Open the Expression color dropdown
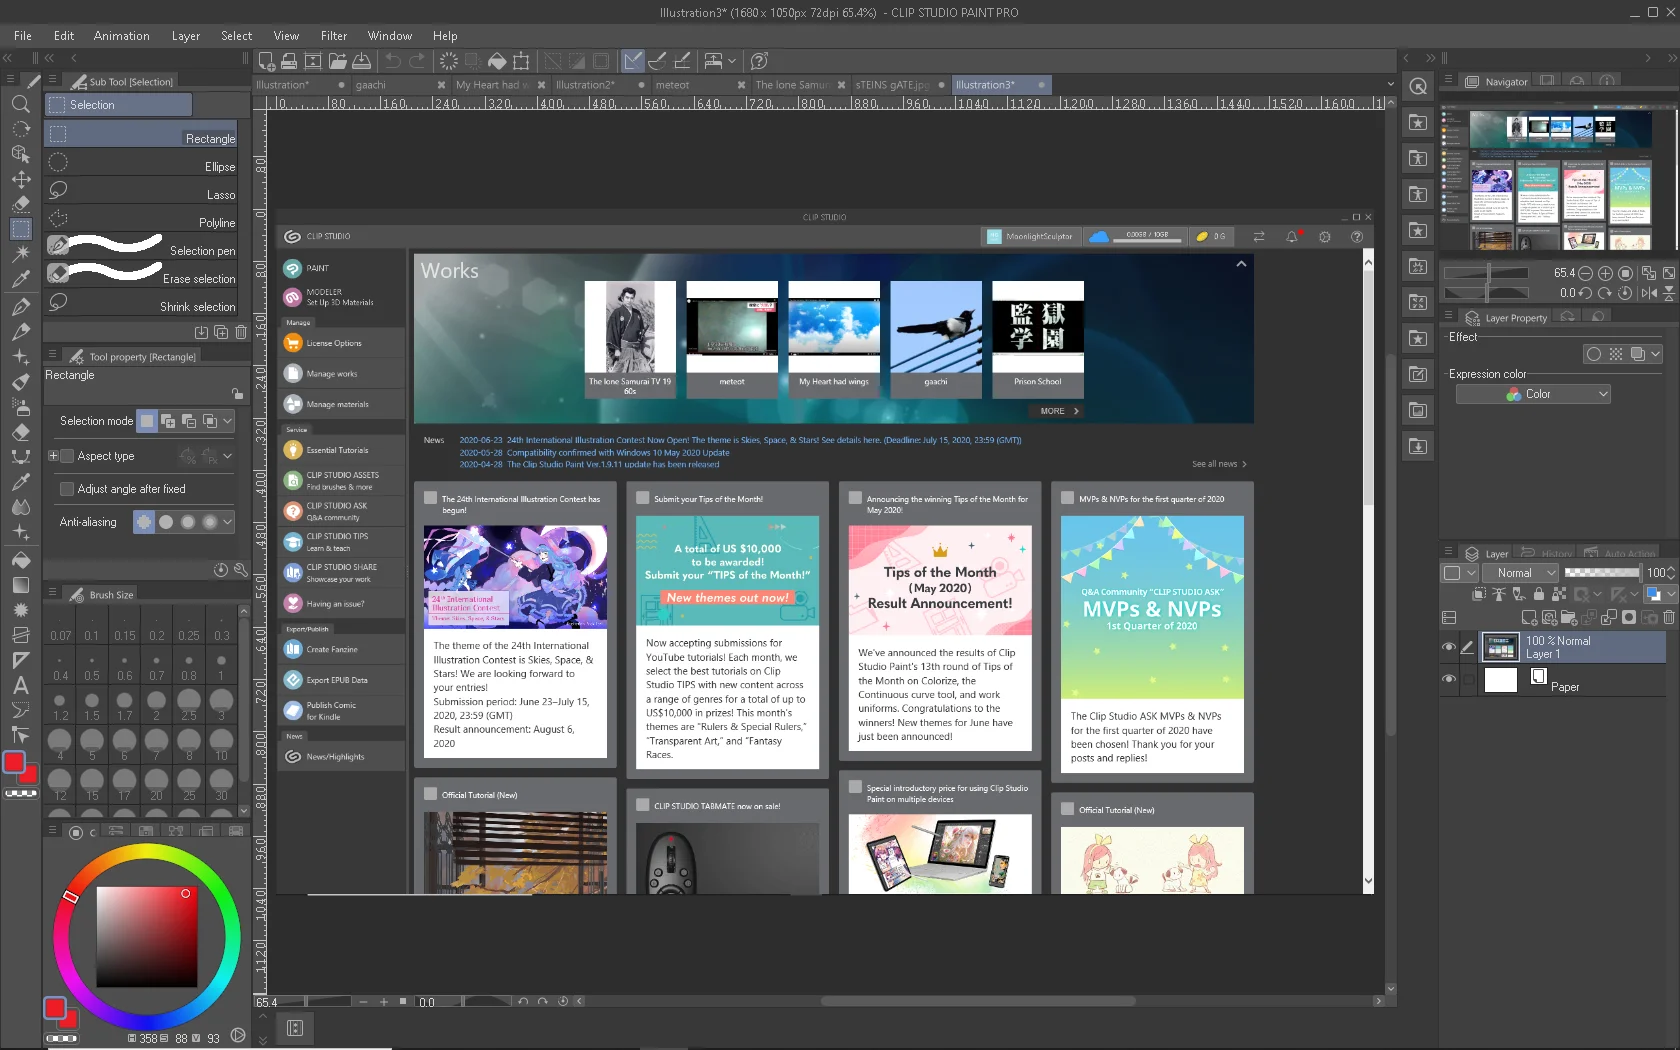This screenshot has height=1050, width=1680. [1533, 394]
